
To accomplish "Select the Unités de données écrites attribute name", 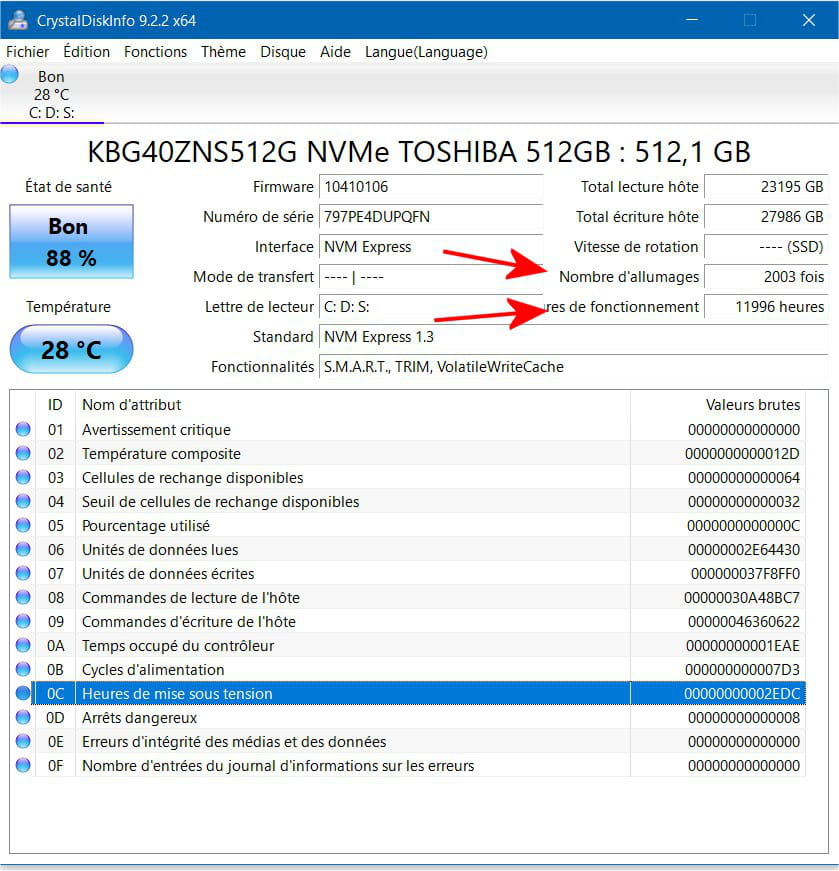I will [168, 573].
